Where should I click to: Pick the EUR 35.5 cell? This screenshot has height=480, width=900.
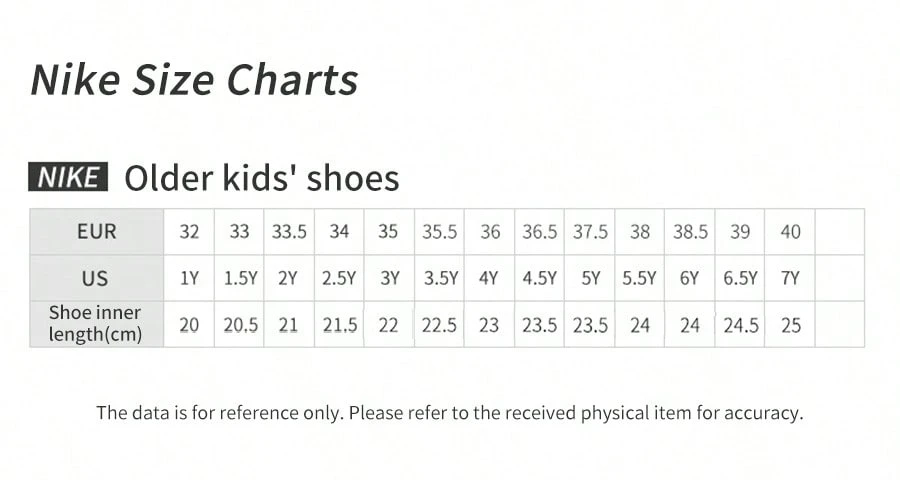click(439, 232)
